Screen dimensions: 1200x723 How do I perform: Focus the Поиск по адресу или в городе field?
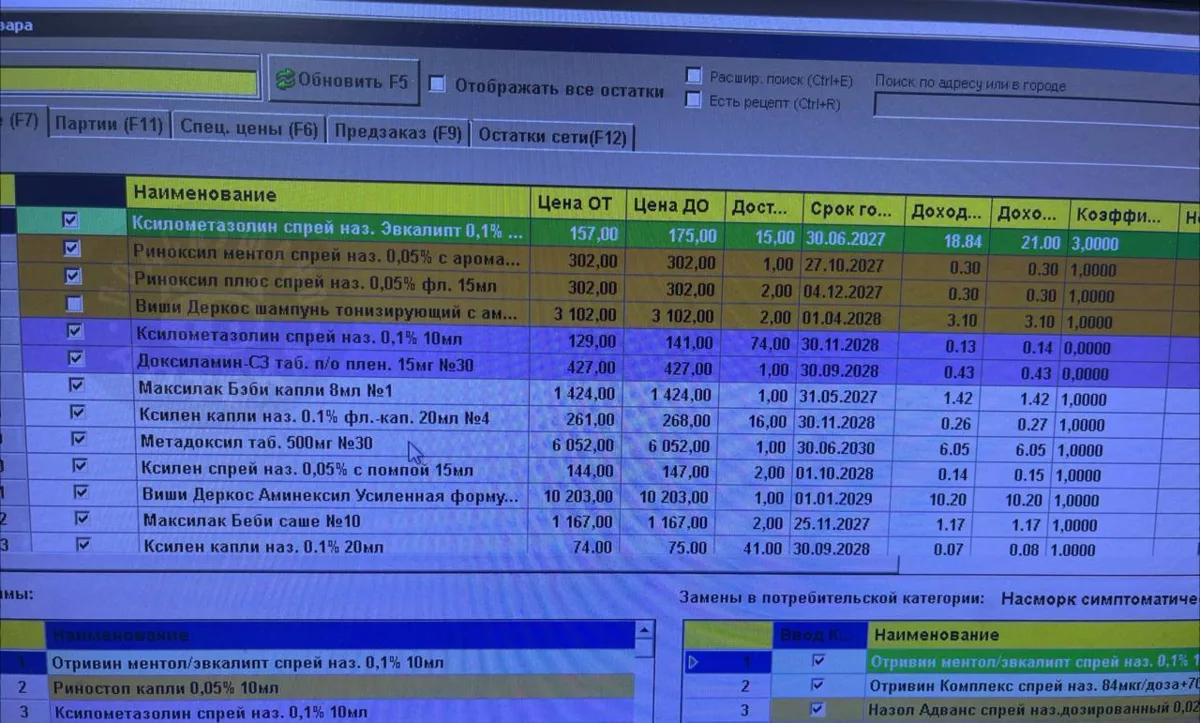pyautogui.click(x=1036, y=107)
